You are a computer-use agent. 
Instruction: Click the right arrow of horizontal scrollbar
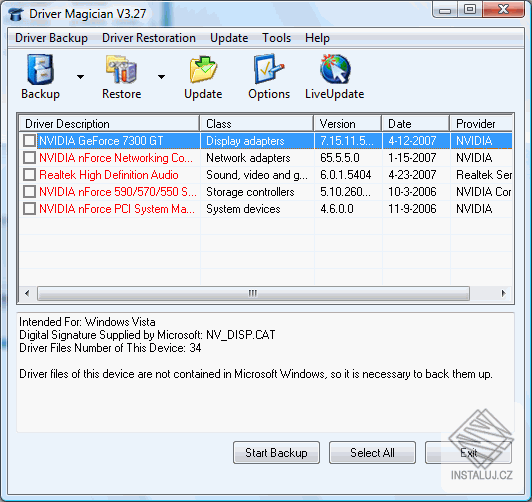click(504, 293)
